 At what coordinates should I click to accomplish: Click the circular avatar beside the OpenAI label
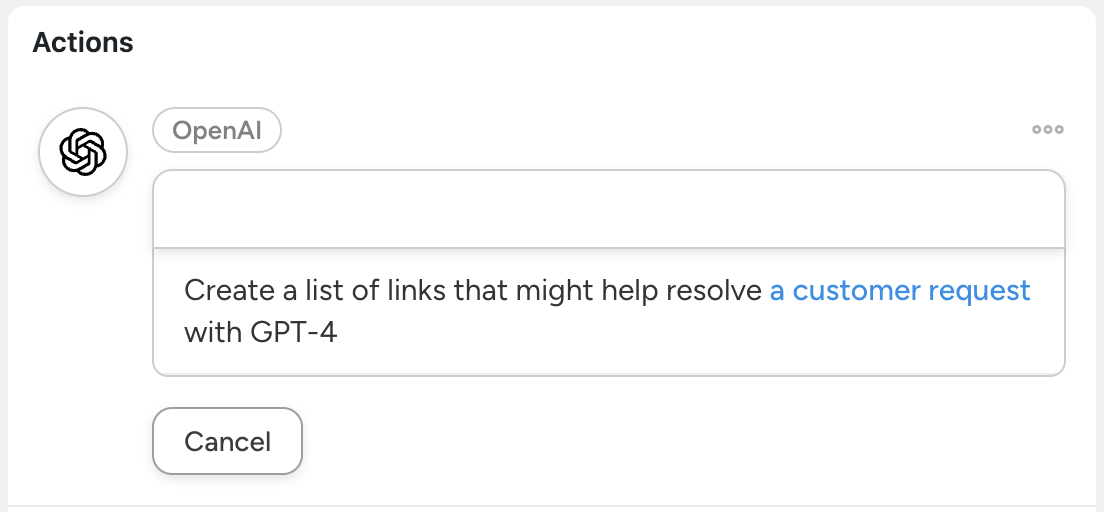coord(82,152)
